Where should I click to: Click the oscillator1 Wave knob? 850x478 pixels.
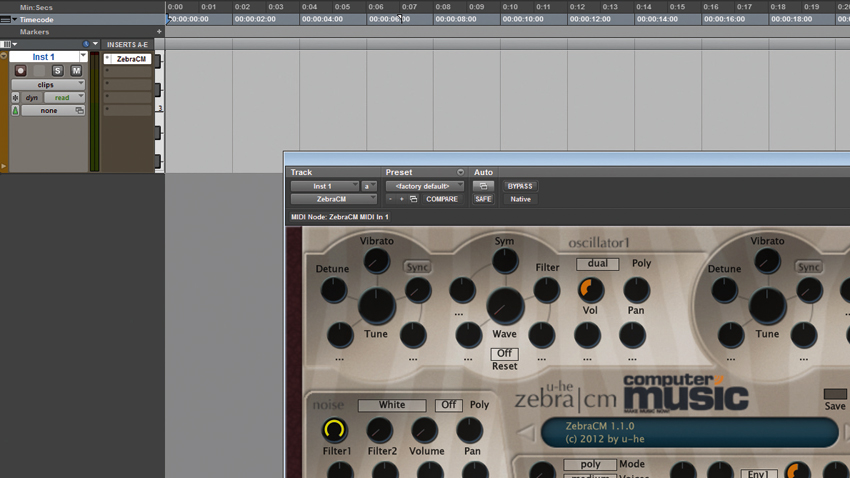[505, 306]
